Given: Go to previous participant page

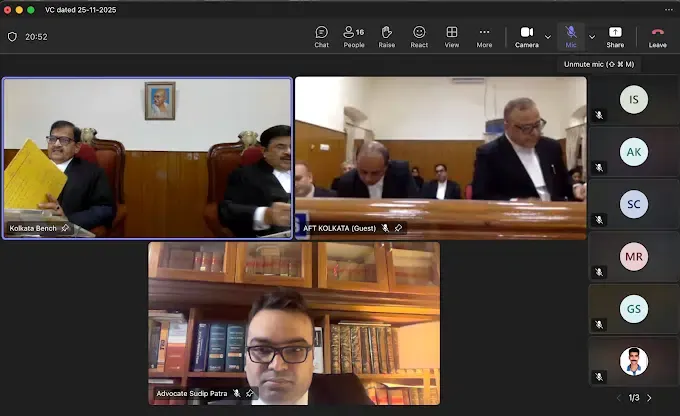Looking at the screenshot, I should [619, 398].
